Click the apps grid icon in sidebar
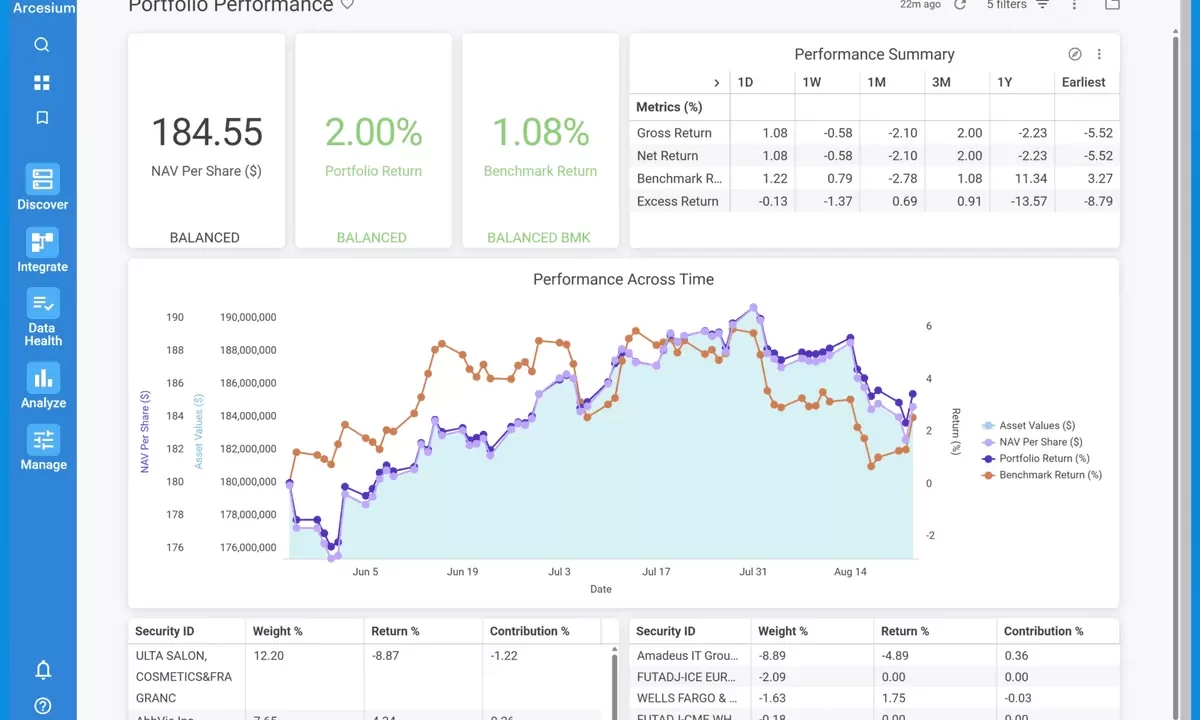Image resolution: width=1200 pixels, height=720 pixels. pyautogui.click(x=42, y=82)
